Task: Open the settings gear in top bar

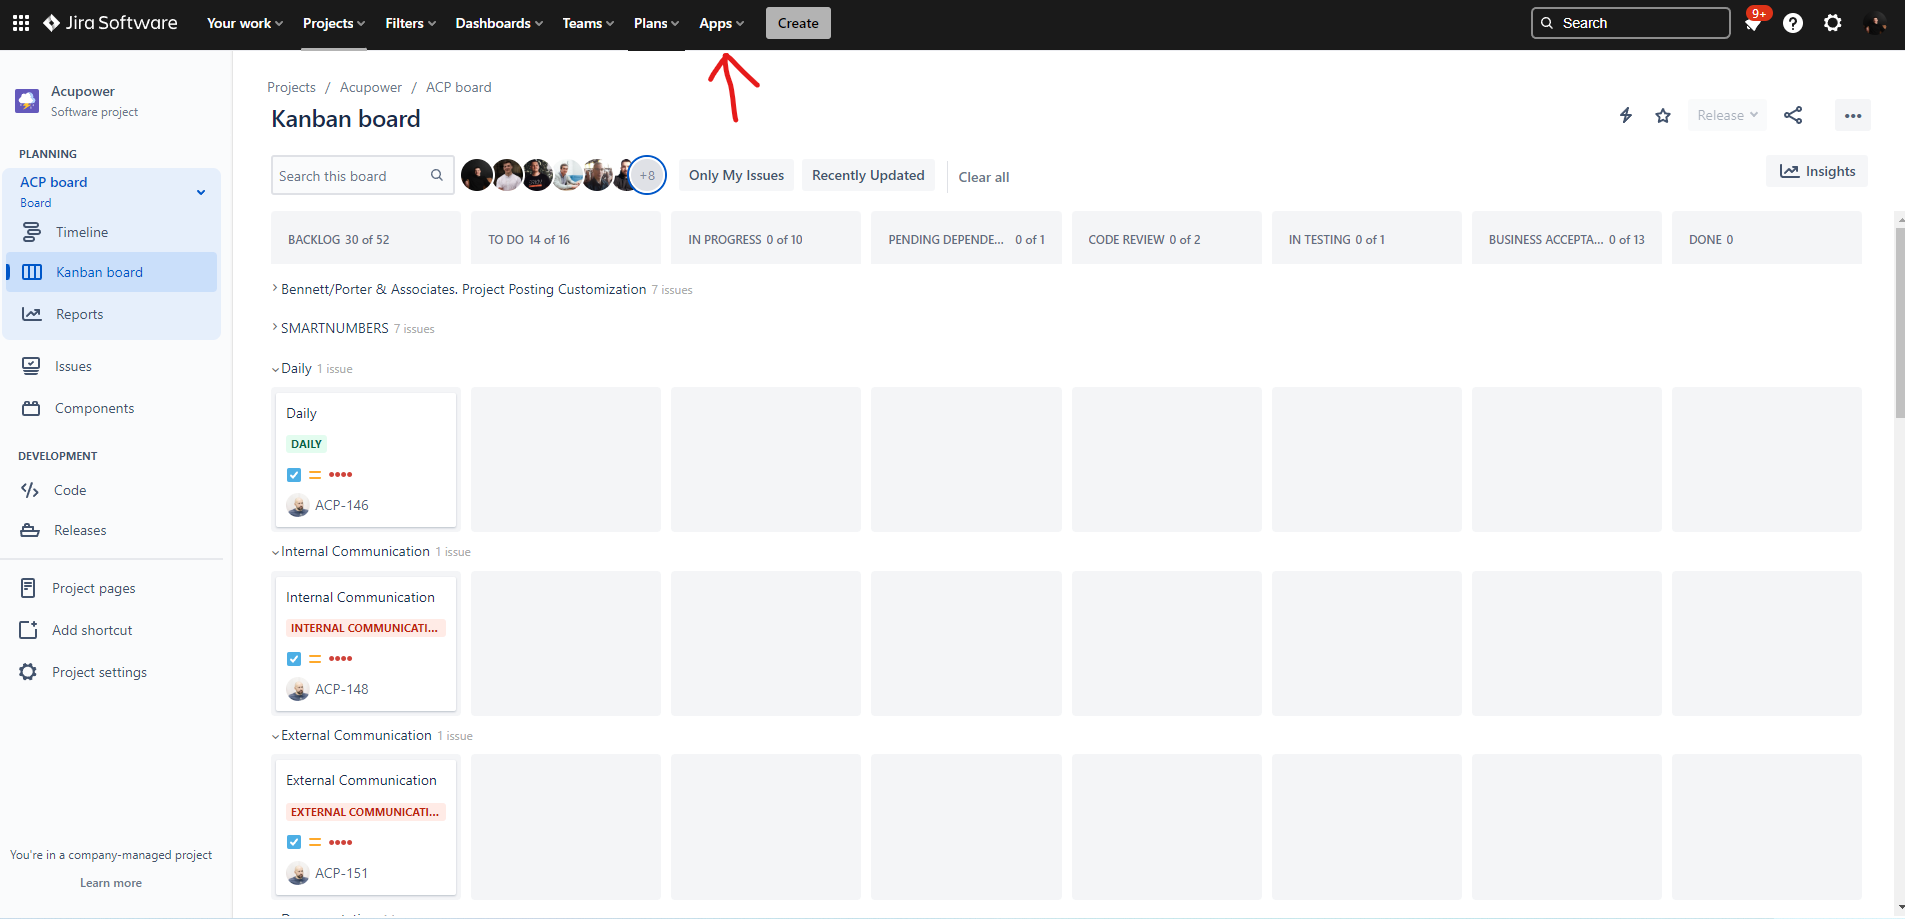Action: pyautogui.click(x=1833, y=23)
